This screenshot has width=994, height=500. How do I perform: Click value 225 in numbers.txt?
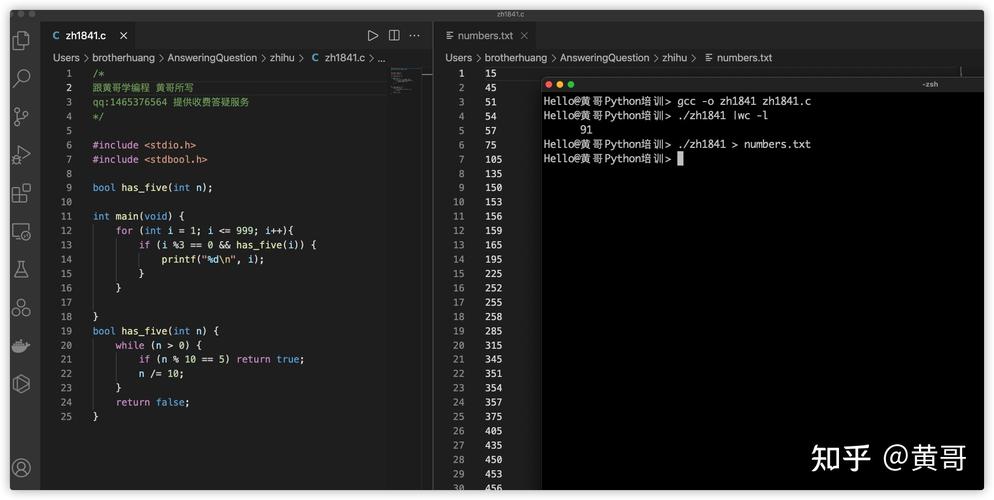pyautogui.click(x=493, y=274)
